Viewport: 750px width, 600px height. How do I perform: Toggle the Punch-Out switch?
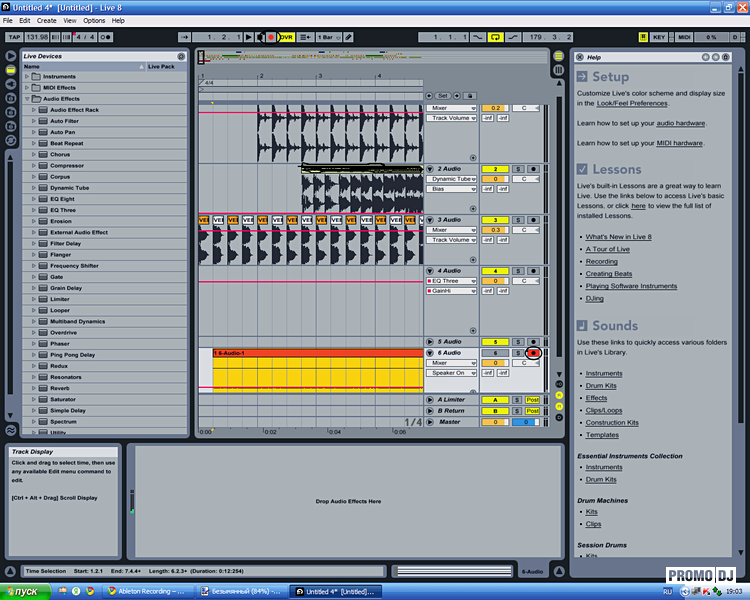(x=513, y=37)
